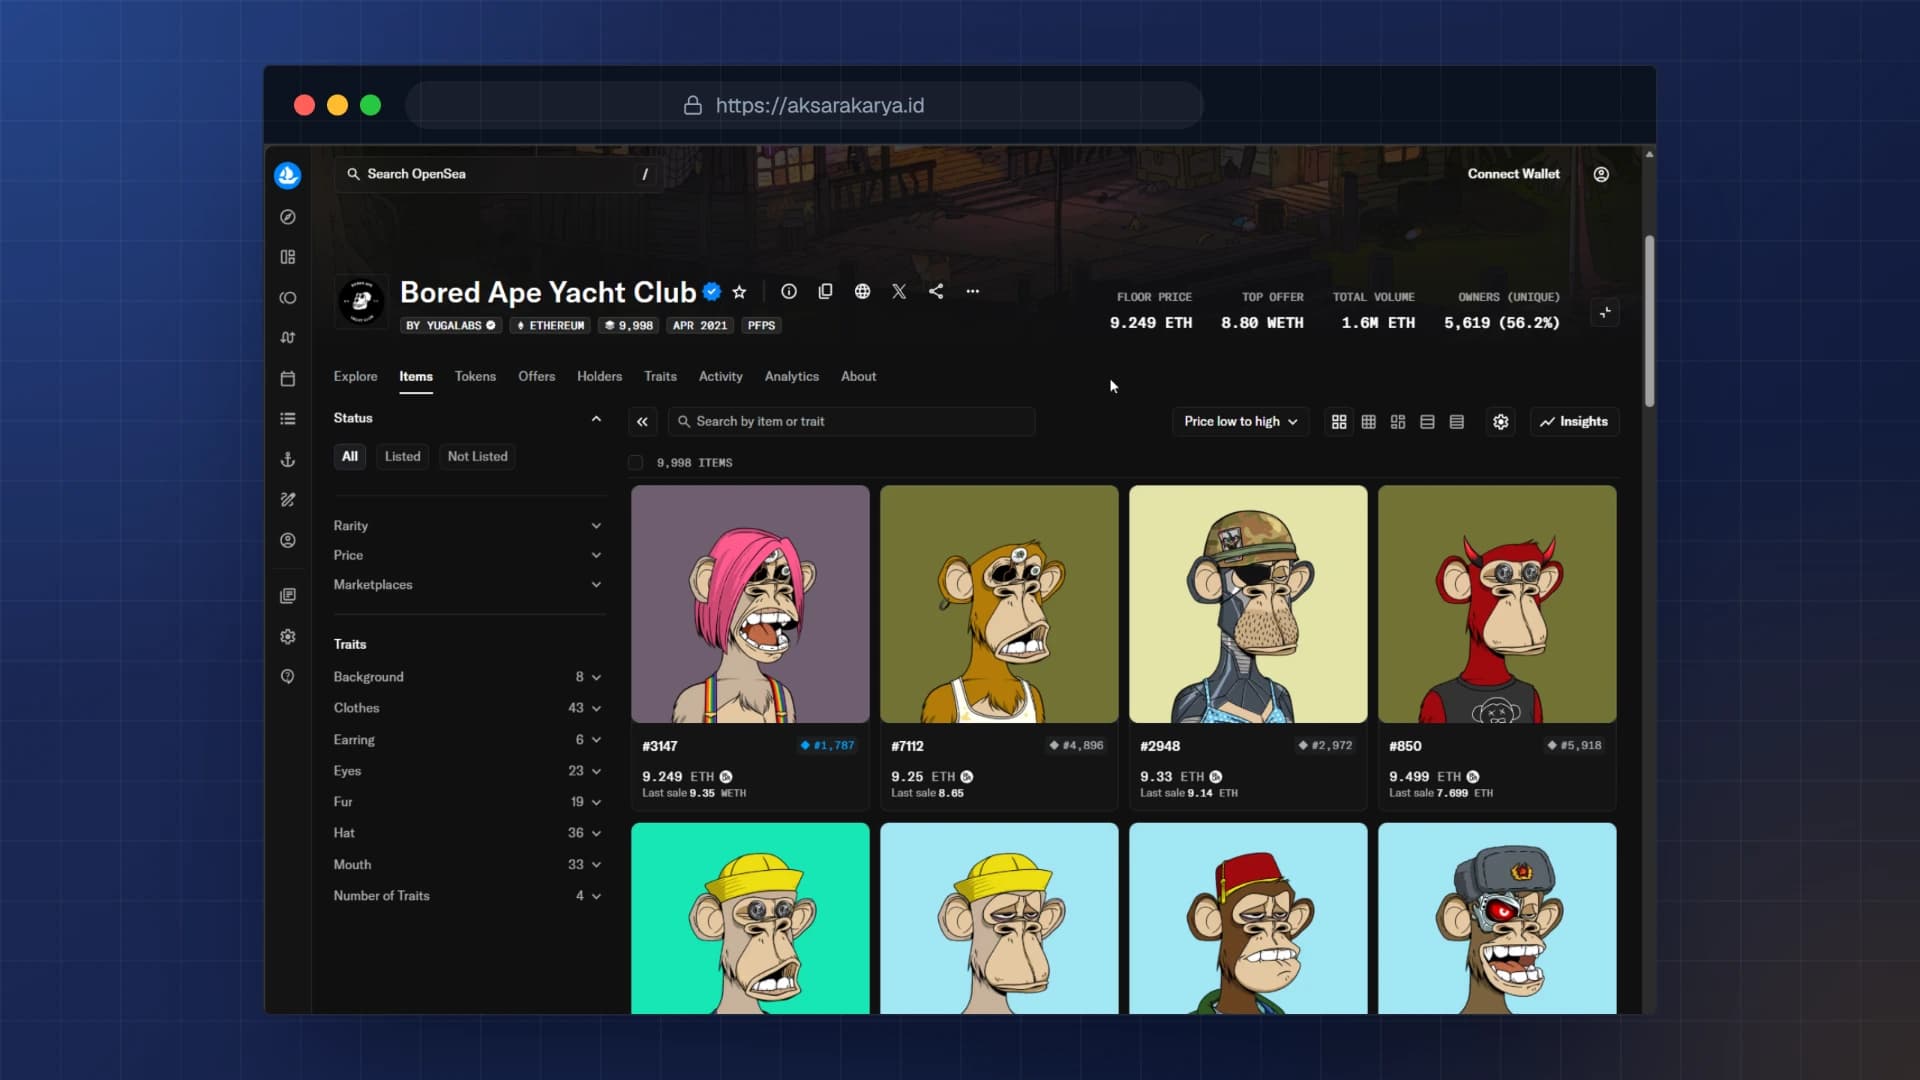Open the Price low to high dropdown
This screenshot has width=1920, height=1080.
pos(1241,422)
